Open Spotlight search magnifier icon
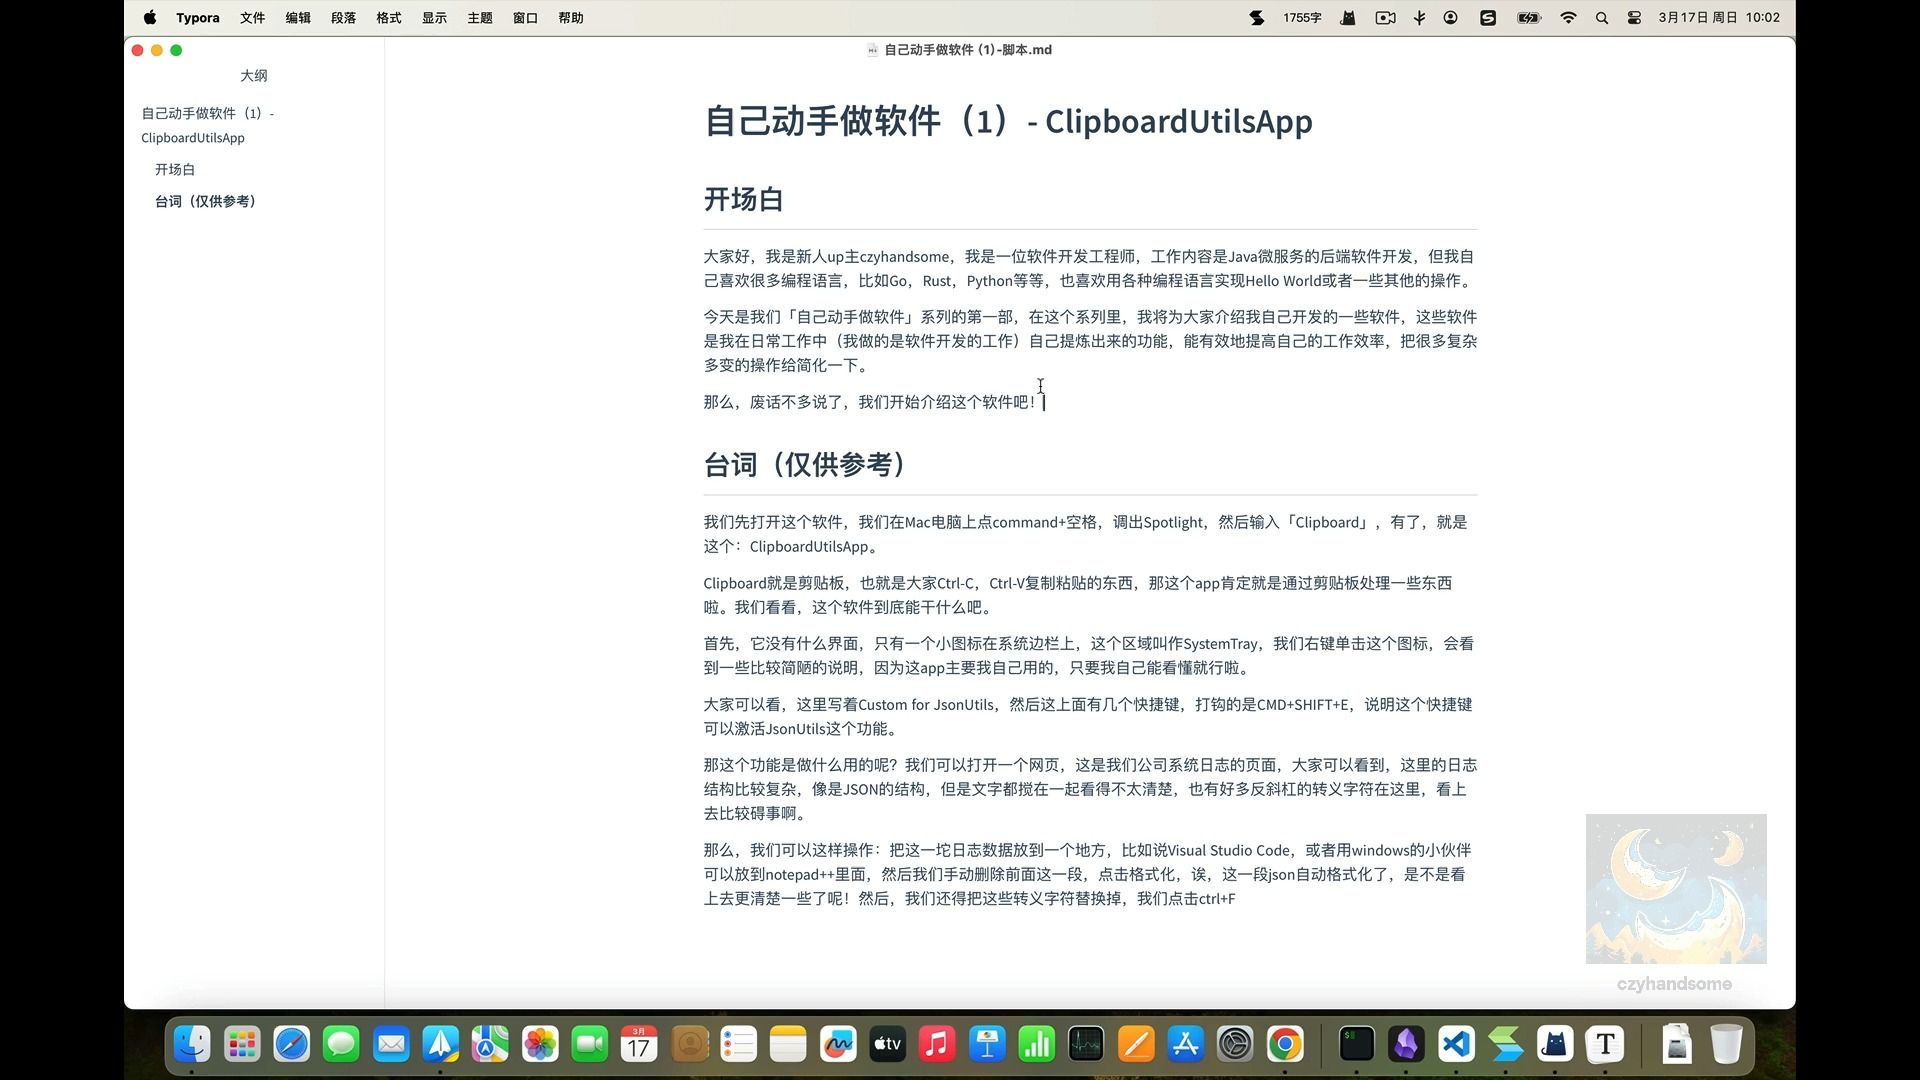This screenshot has height=1080, width=1920. click(1601, 18)
